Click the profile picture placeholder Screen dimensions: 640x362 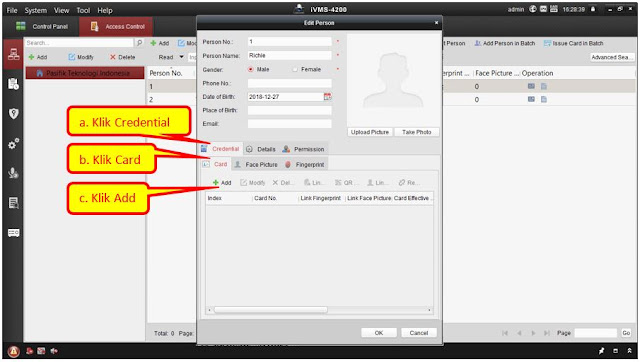(393, 80)
